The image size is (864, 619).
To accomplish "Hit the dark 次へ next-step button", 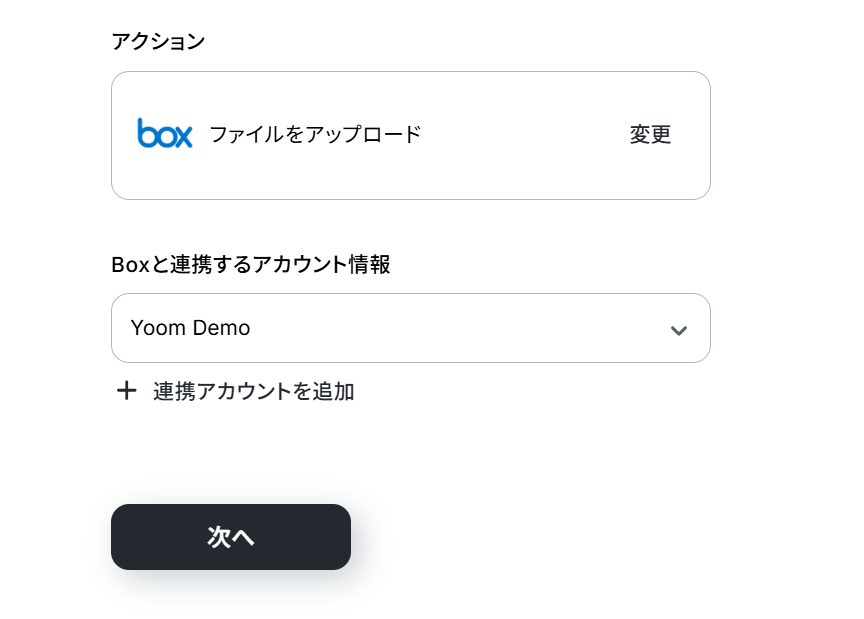I will (231, 537).
